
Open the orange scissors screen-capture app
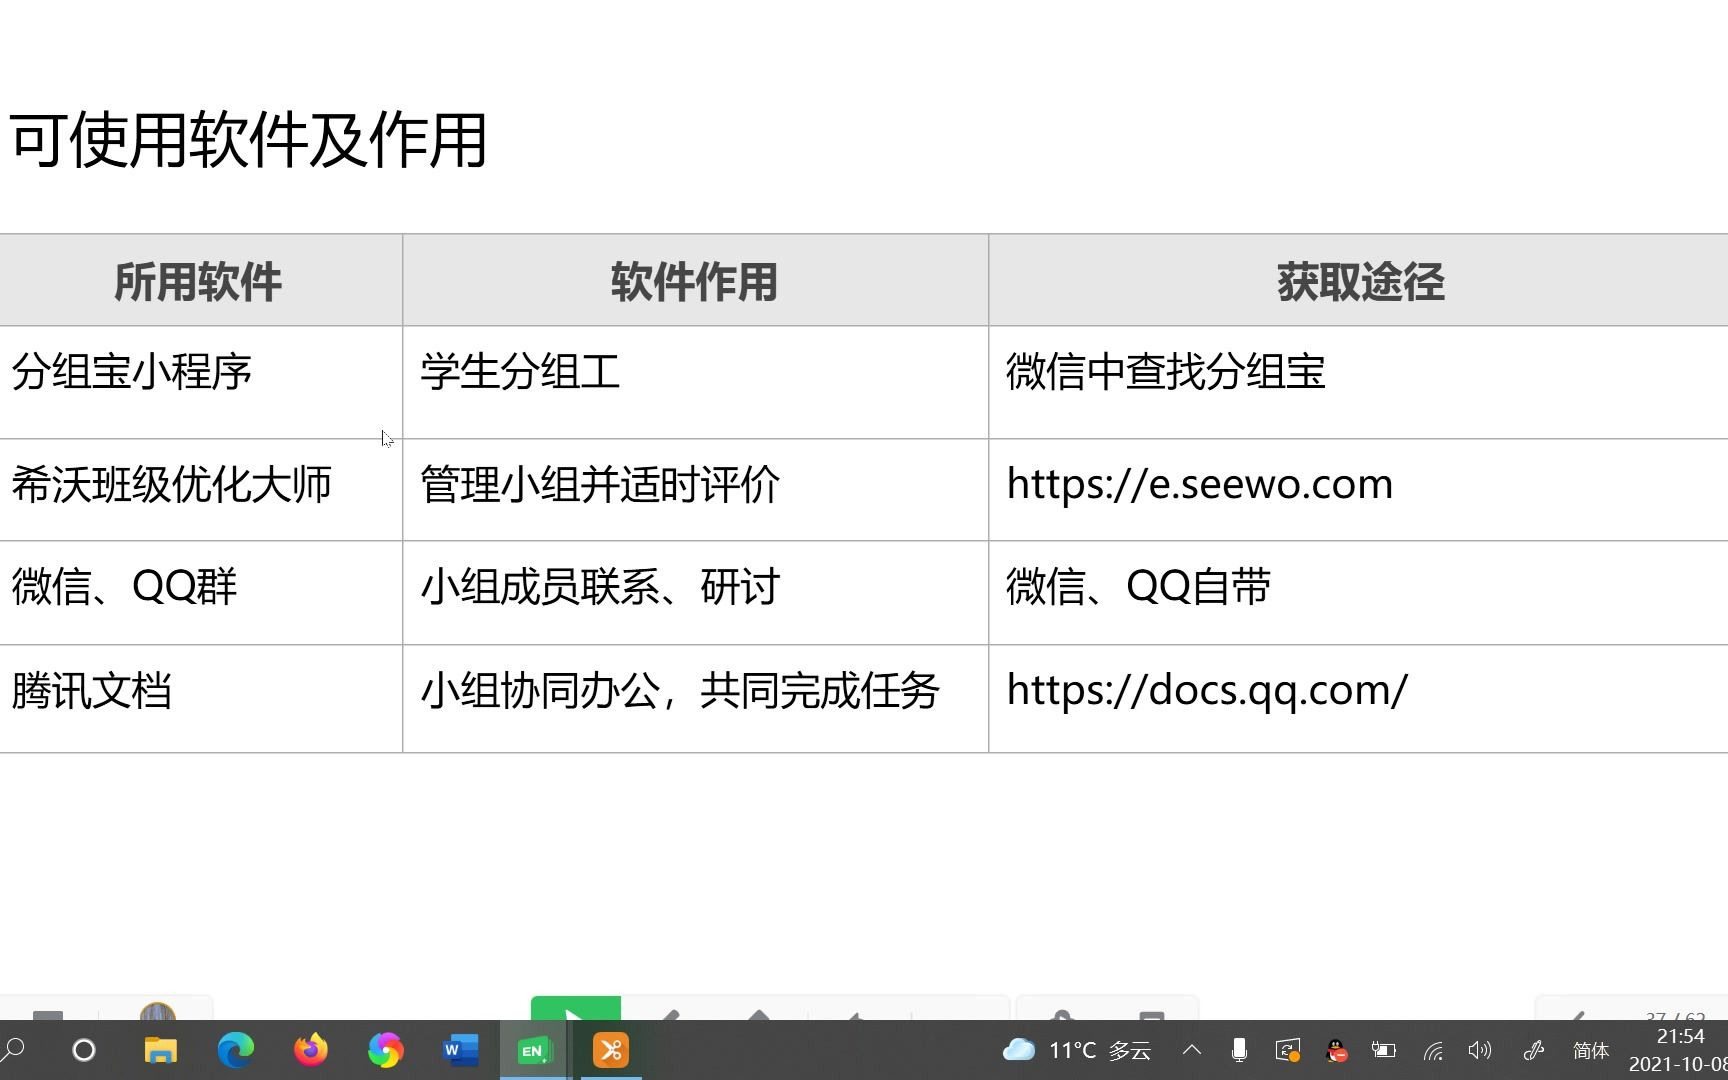(611, 1050)
